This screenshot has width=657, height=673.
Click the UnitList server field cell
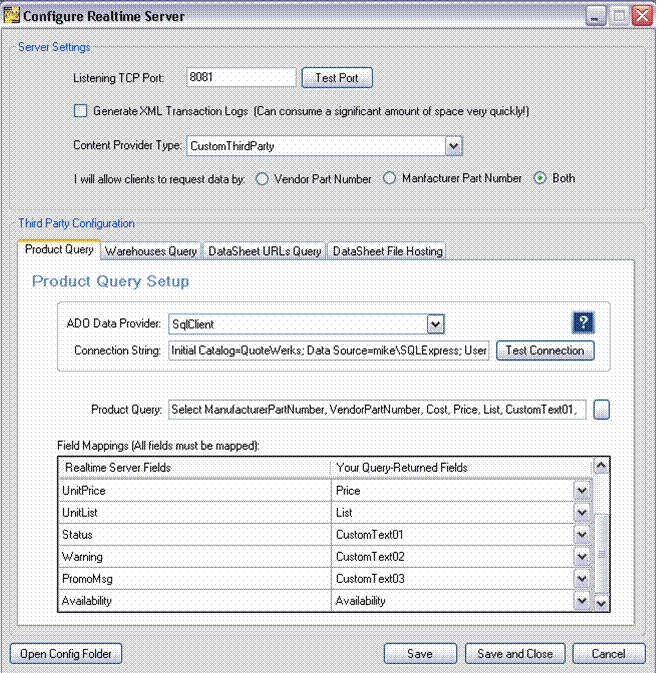[x=195, y=512]
